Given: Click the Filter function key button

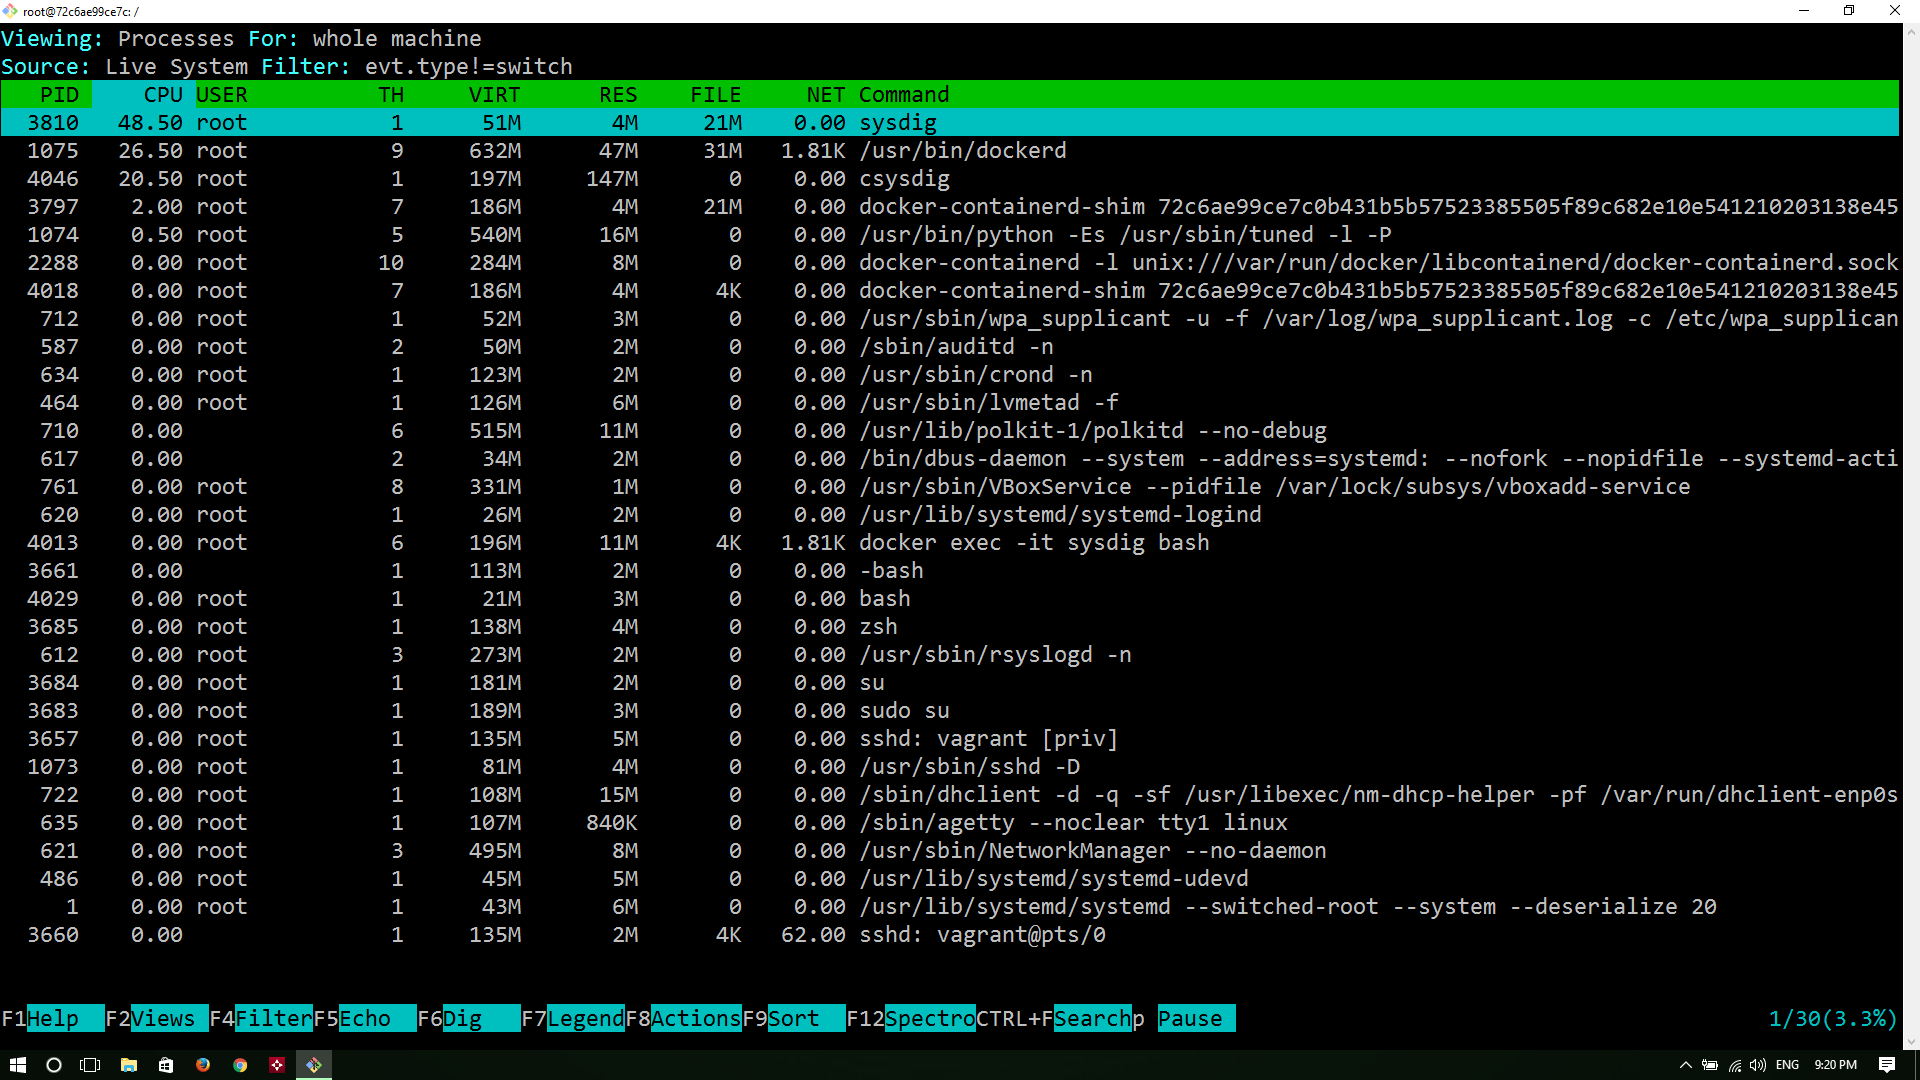Looking at the screenshot, I should click(x=274, y=1018).
